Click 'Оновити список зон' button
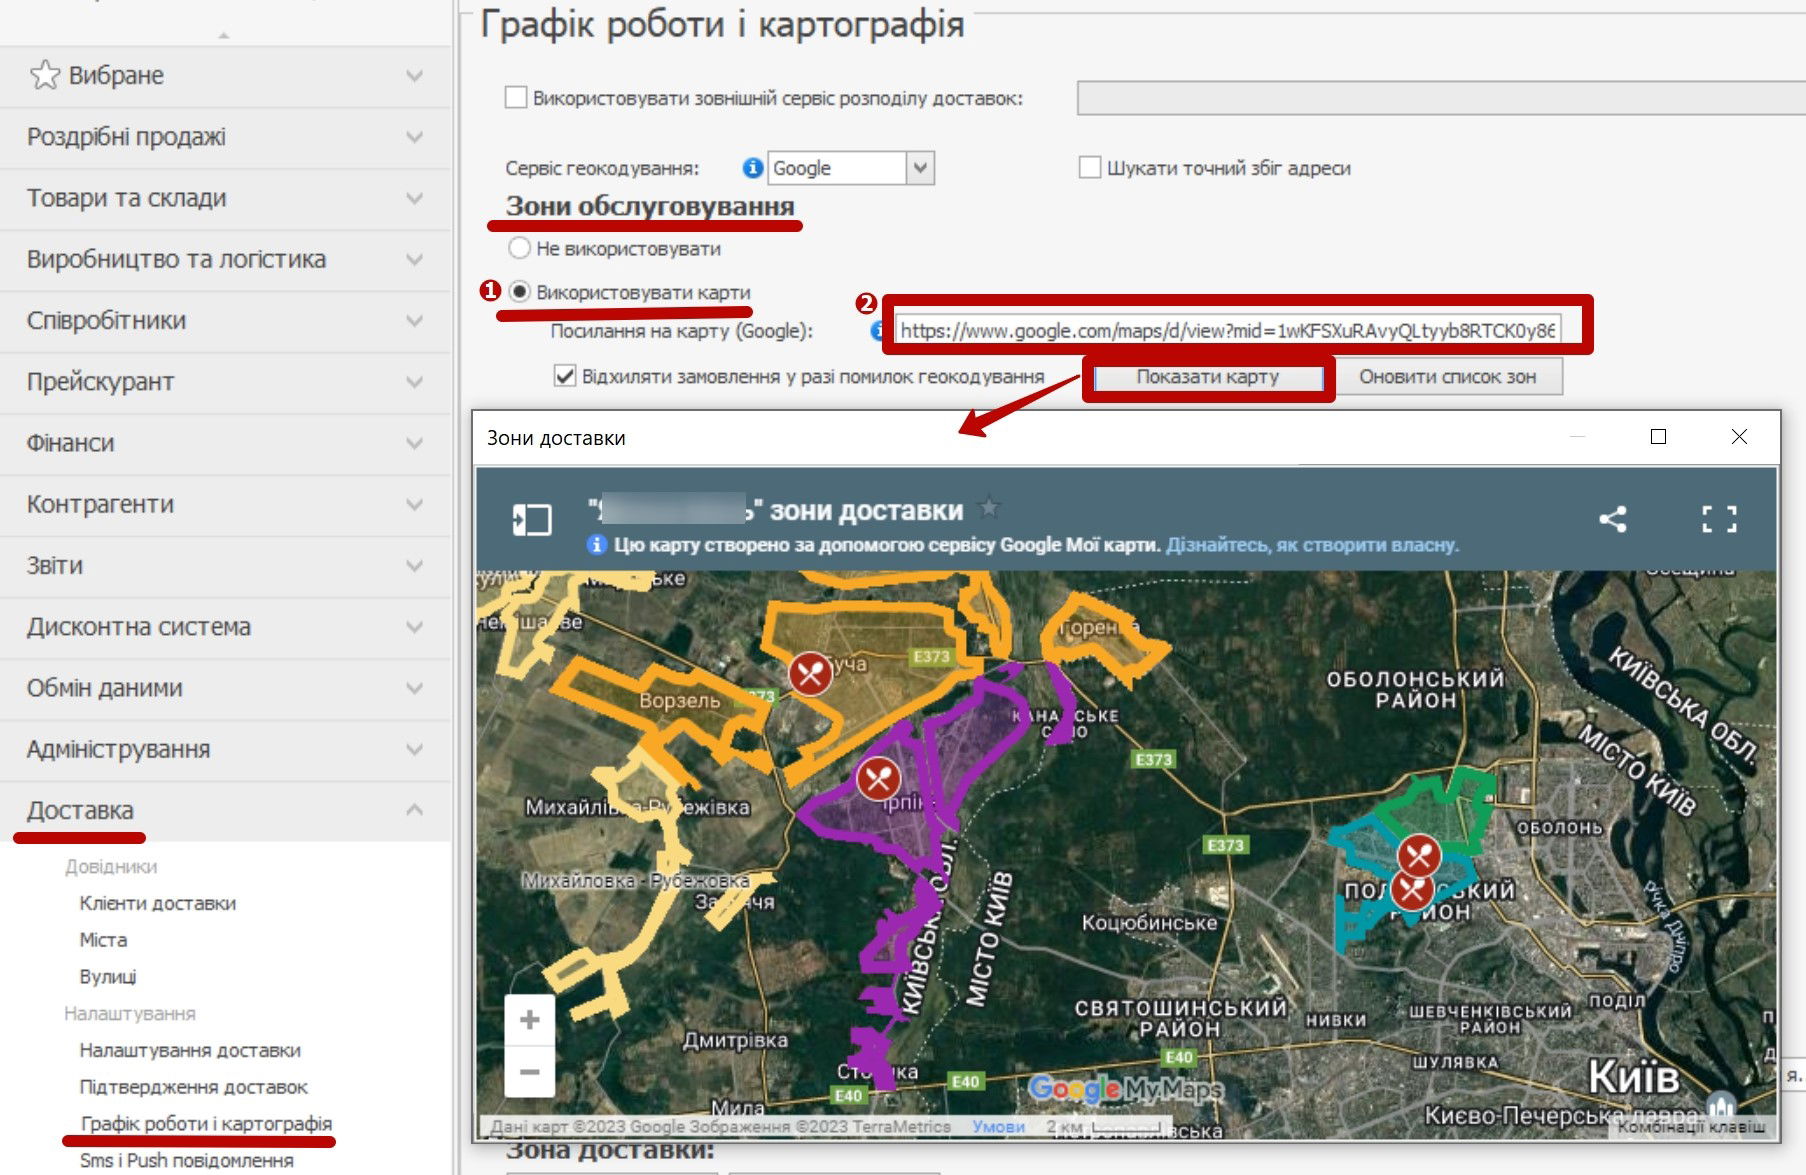This screenshot has height=1175, width=1806. (x=1447, y=377)
